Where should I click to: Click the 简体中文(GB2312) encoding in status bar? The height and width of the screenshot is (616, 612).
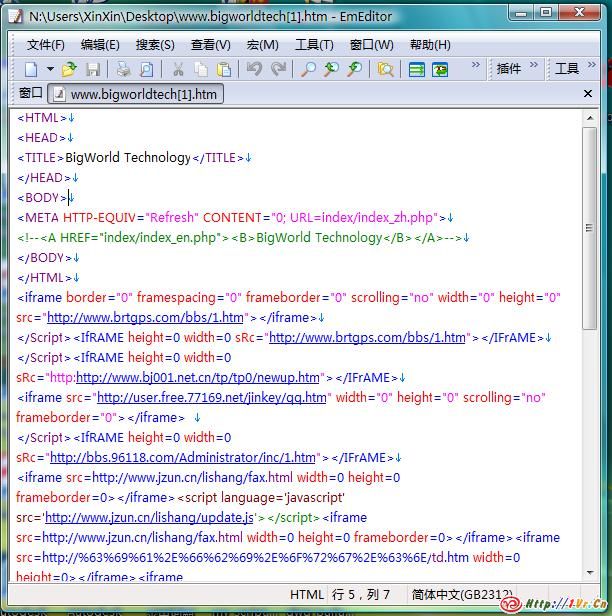(461, 595)
